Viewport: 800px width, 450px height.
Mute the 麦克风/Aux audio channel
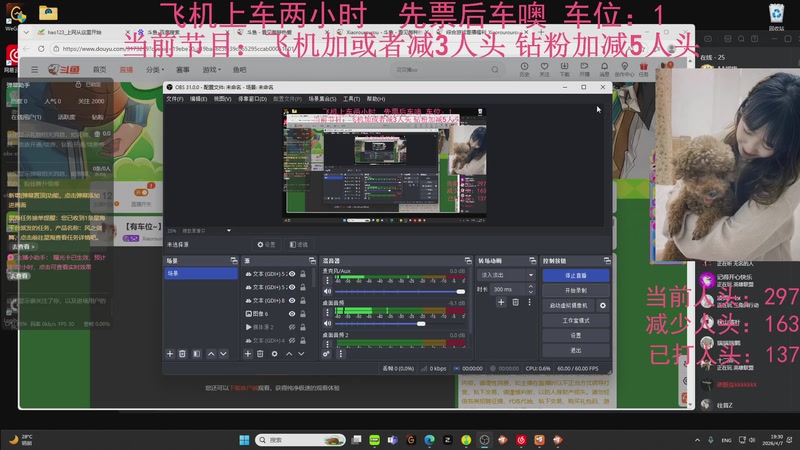(328, 291)
